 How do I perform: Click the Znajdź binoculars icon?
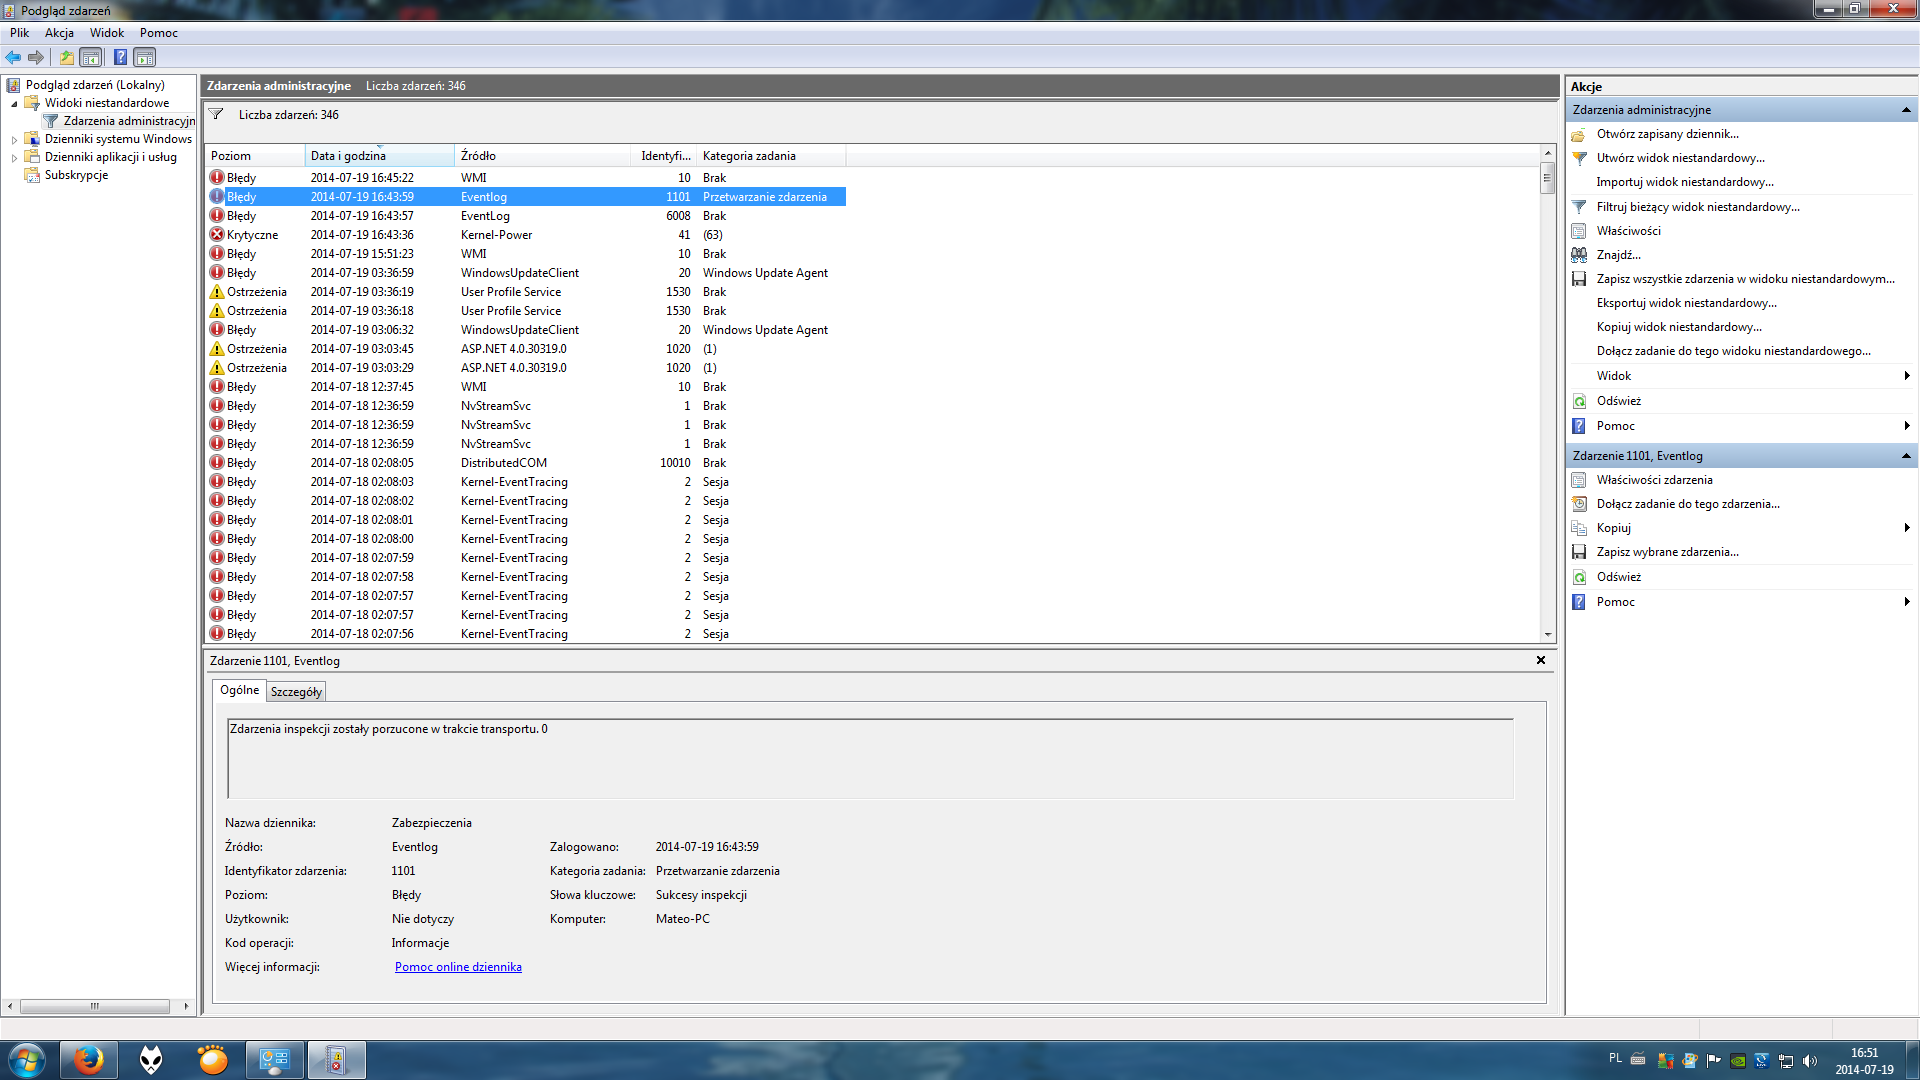[x=1579, y=255]
